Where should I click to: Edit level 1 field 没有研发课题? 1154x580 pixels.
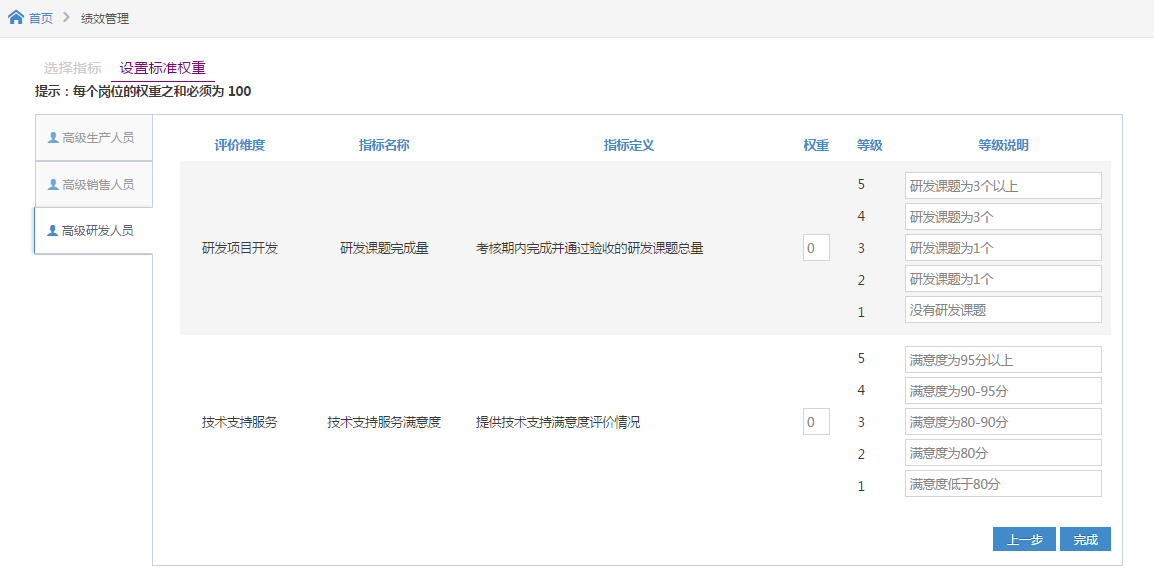tap(1003, 309)
